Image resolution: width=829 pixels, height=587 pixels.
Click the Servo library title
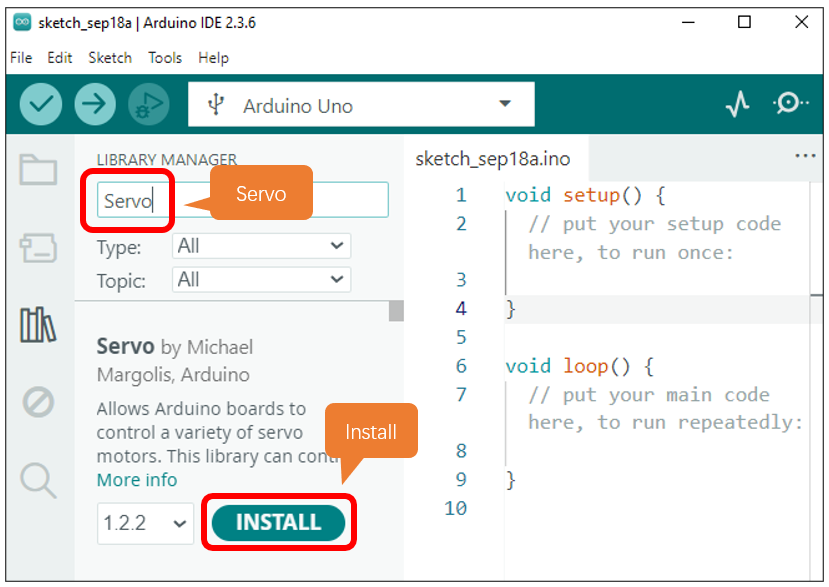[x=125, y=346]
